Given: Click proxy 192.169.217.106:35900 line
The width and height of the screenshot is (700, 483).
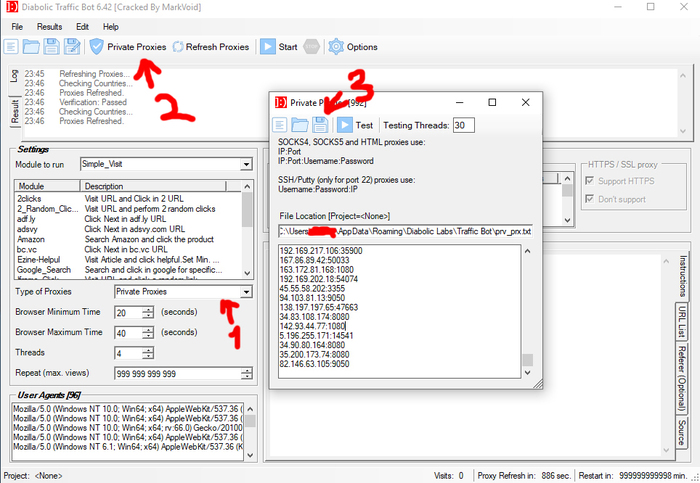Looking at the screenshot, I should [321, 251].
